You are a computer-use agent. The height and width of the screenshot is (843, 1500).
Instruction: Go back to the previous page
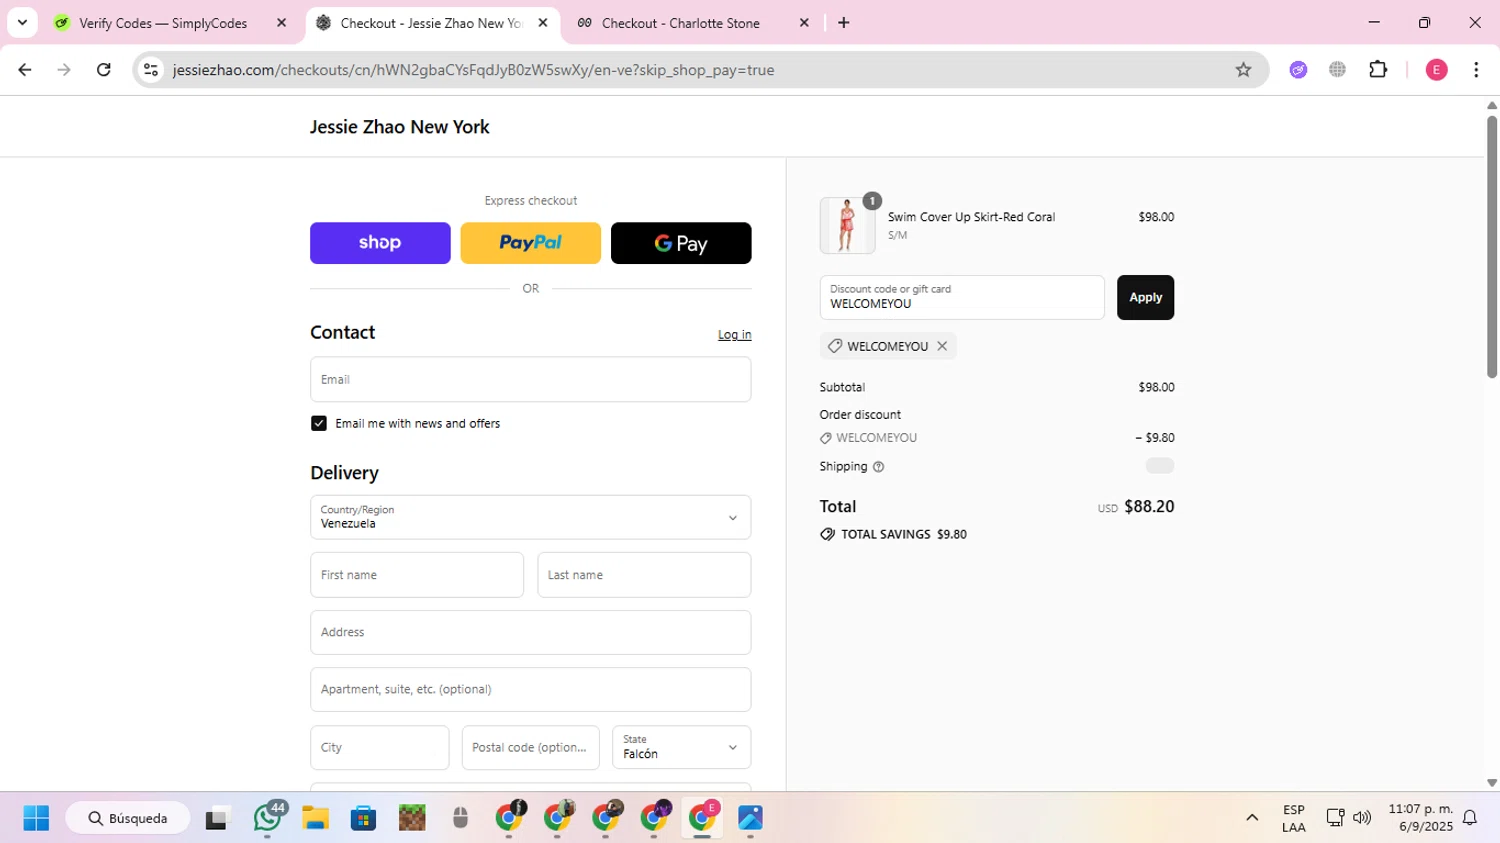pos(25,70)
